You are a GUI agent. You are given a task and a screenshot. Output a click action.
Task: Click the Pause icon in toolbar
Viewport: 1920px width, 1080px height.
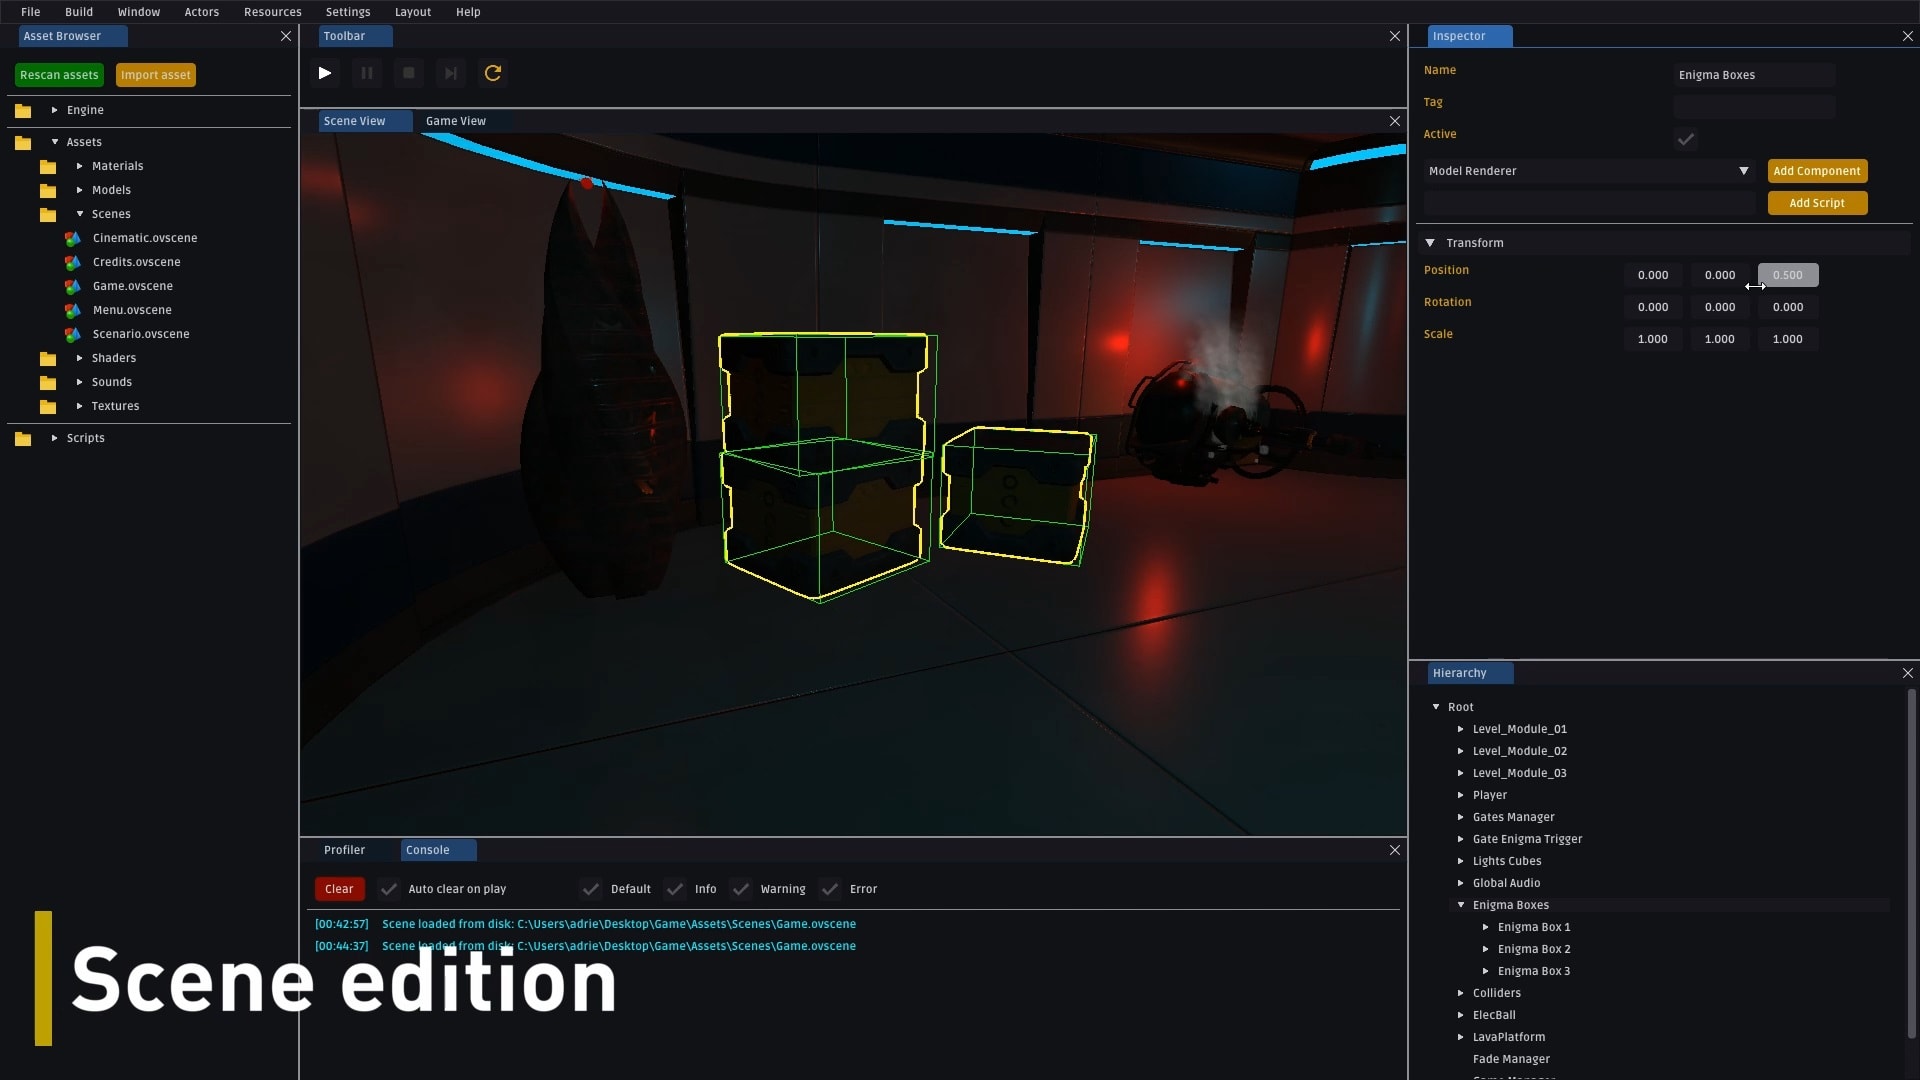coord(367,73)
